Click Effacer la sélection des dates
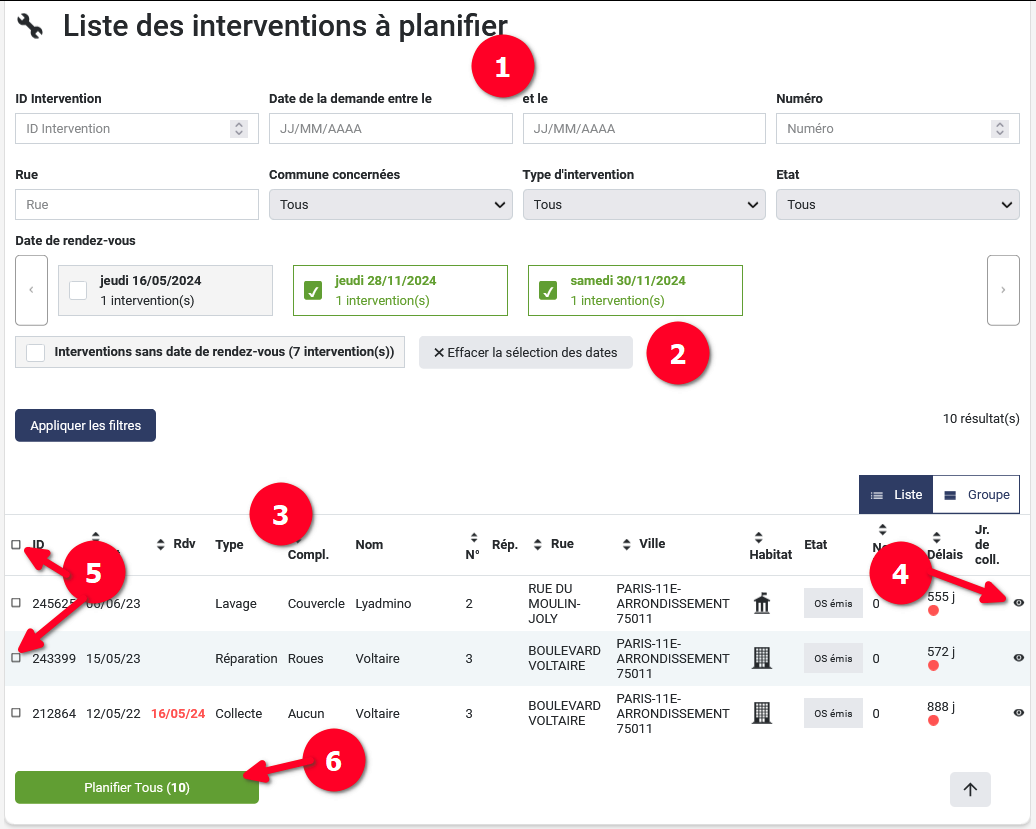The image size is (1036, 829). click(525, 352)
